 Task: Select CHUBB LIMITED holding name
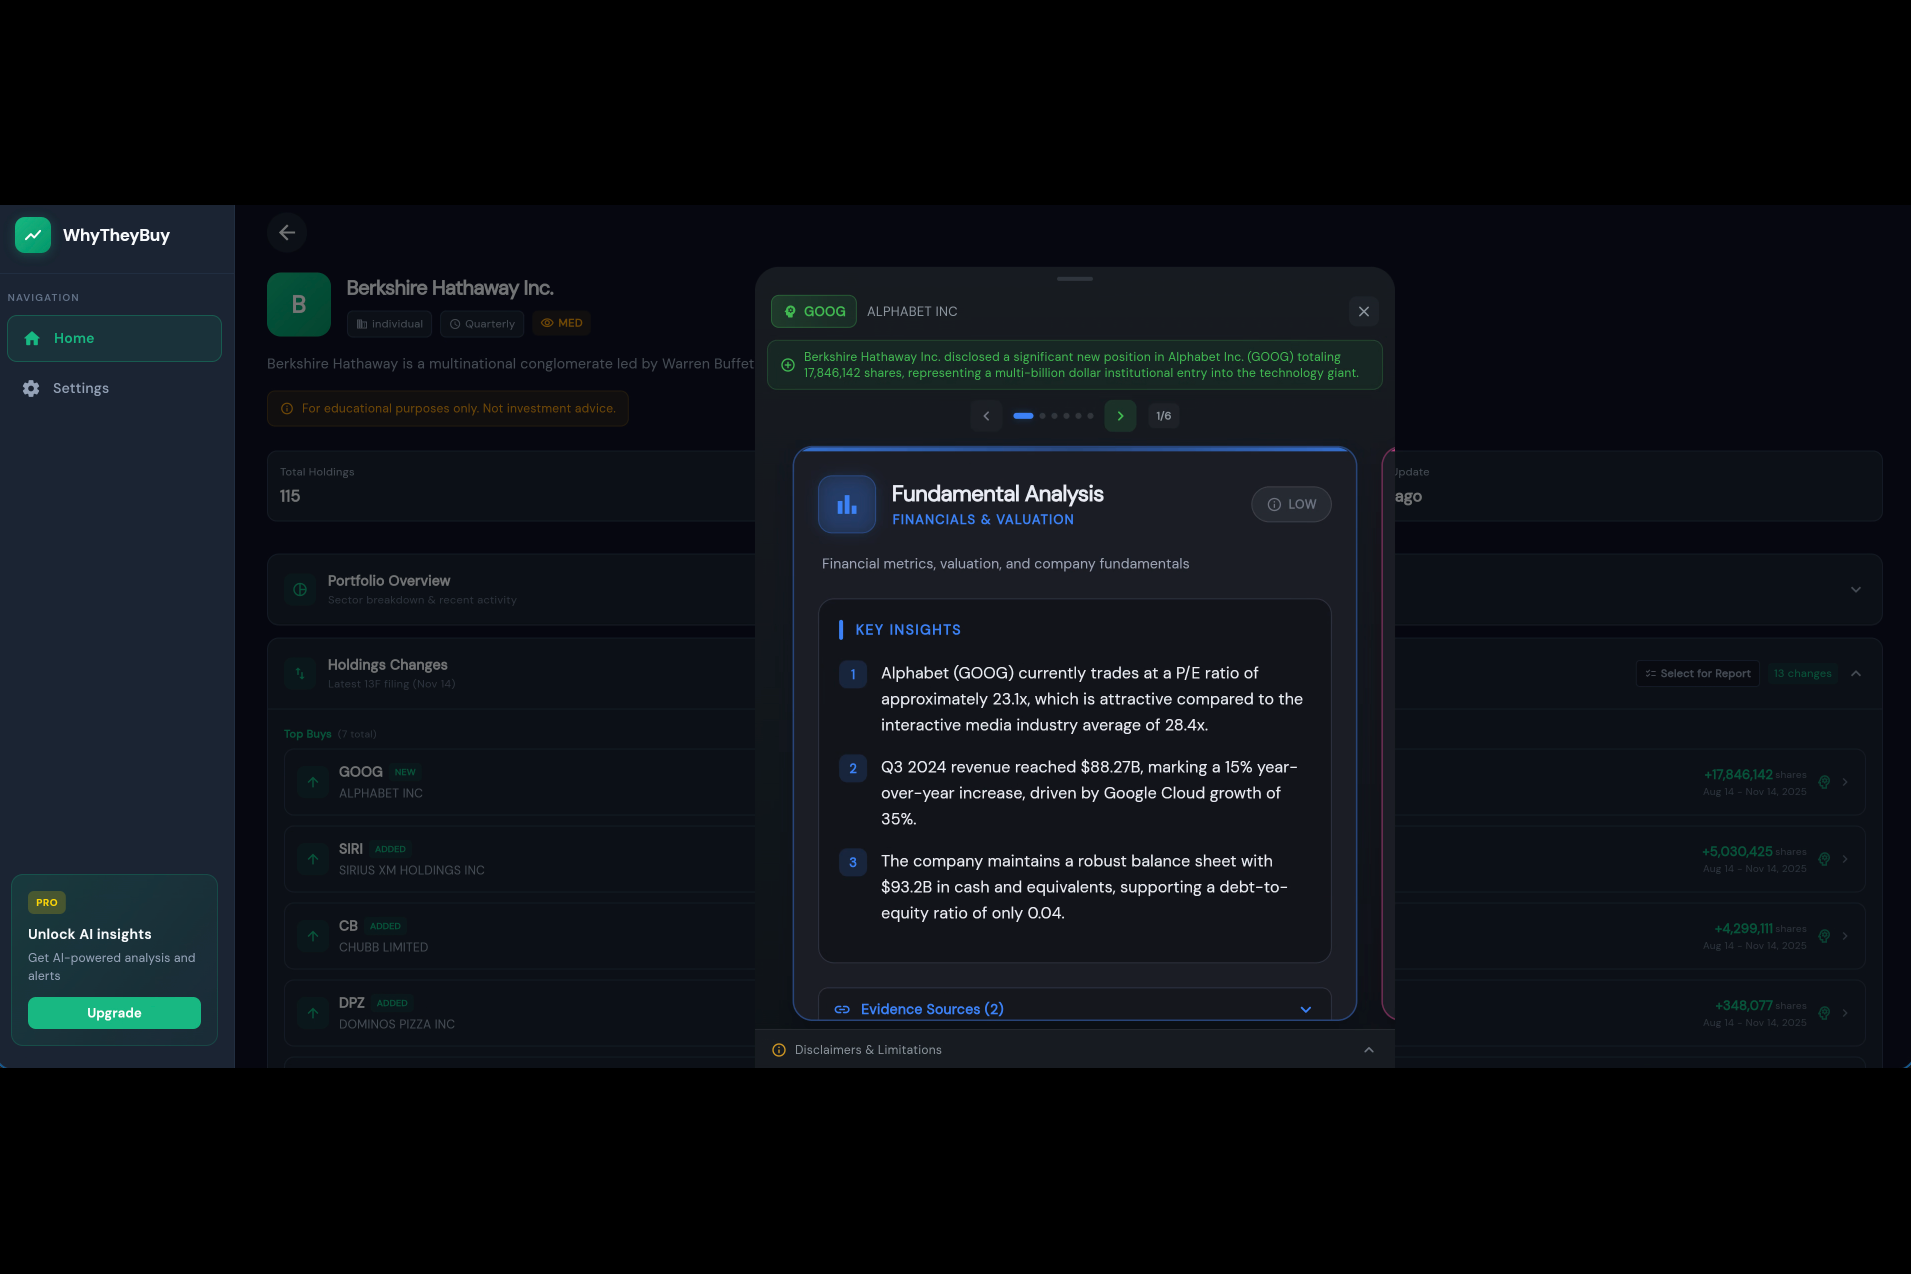tap(384, 947)
